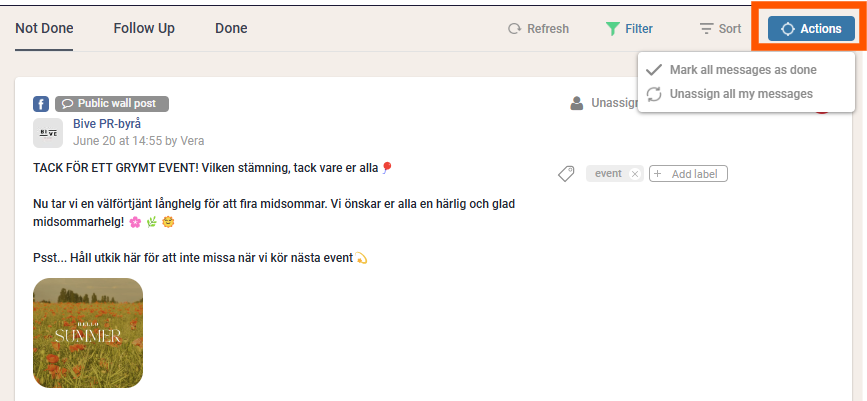This screenshot has width=867, height=401.
Task: Click the Add label button
Action: click(x=688, y=174)
